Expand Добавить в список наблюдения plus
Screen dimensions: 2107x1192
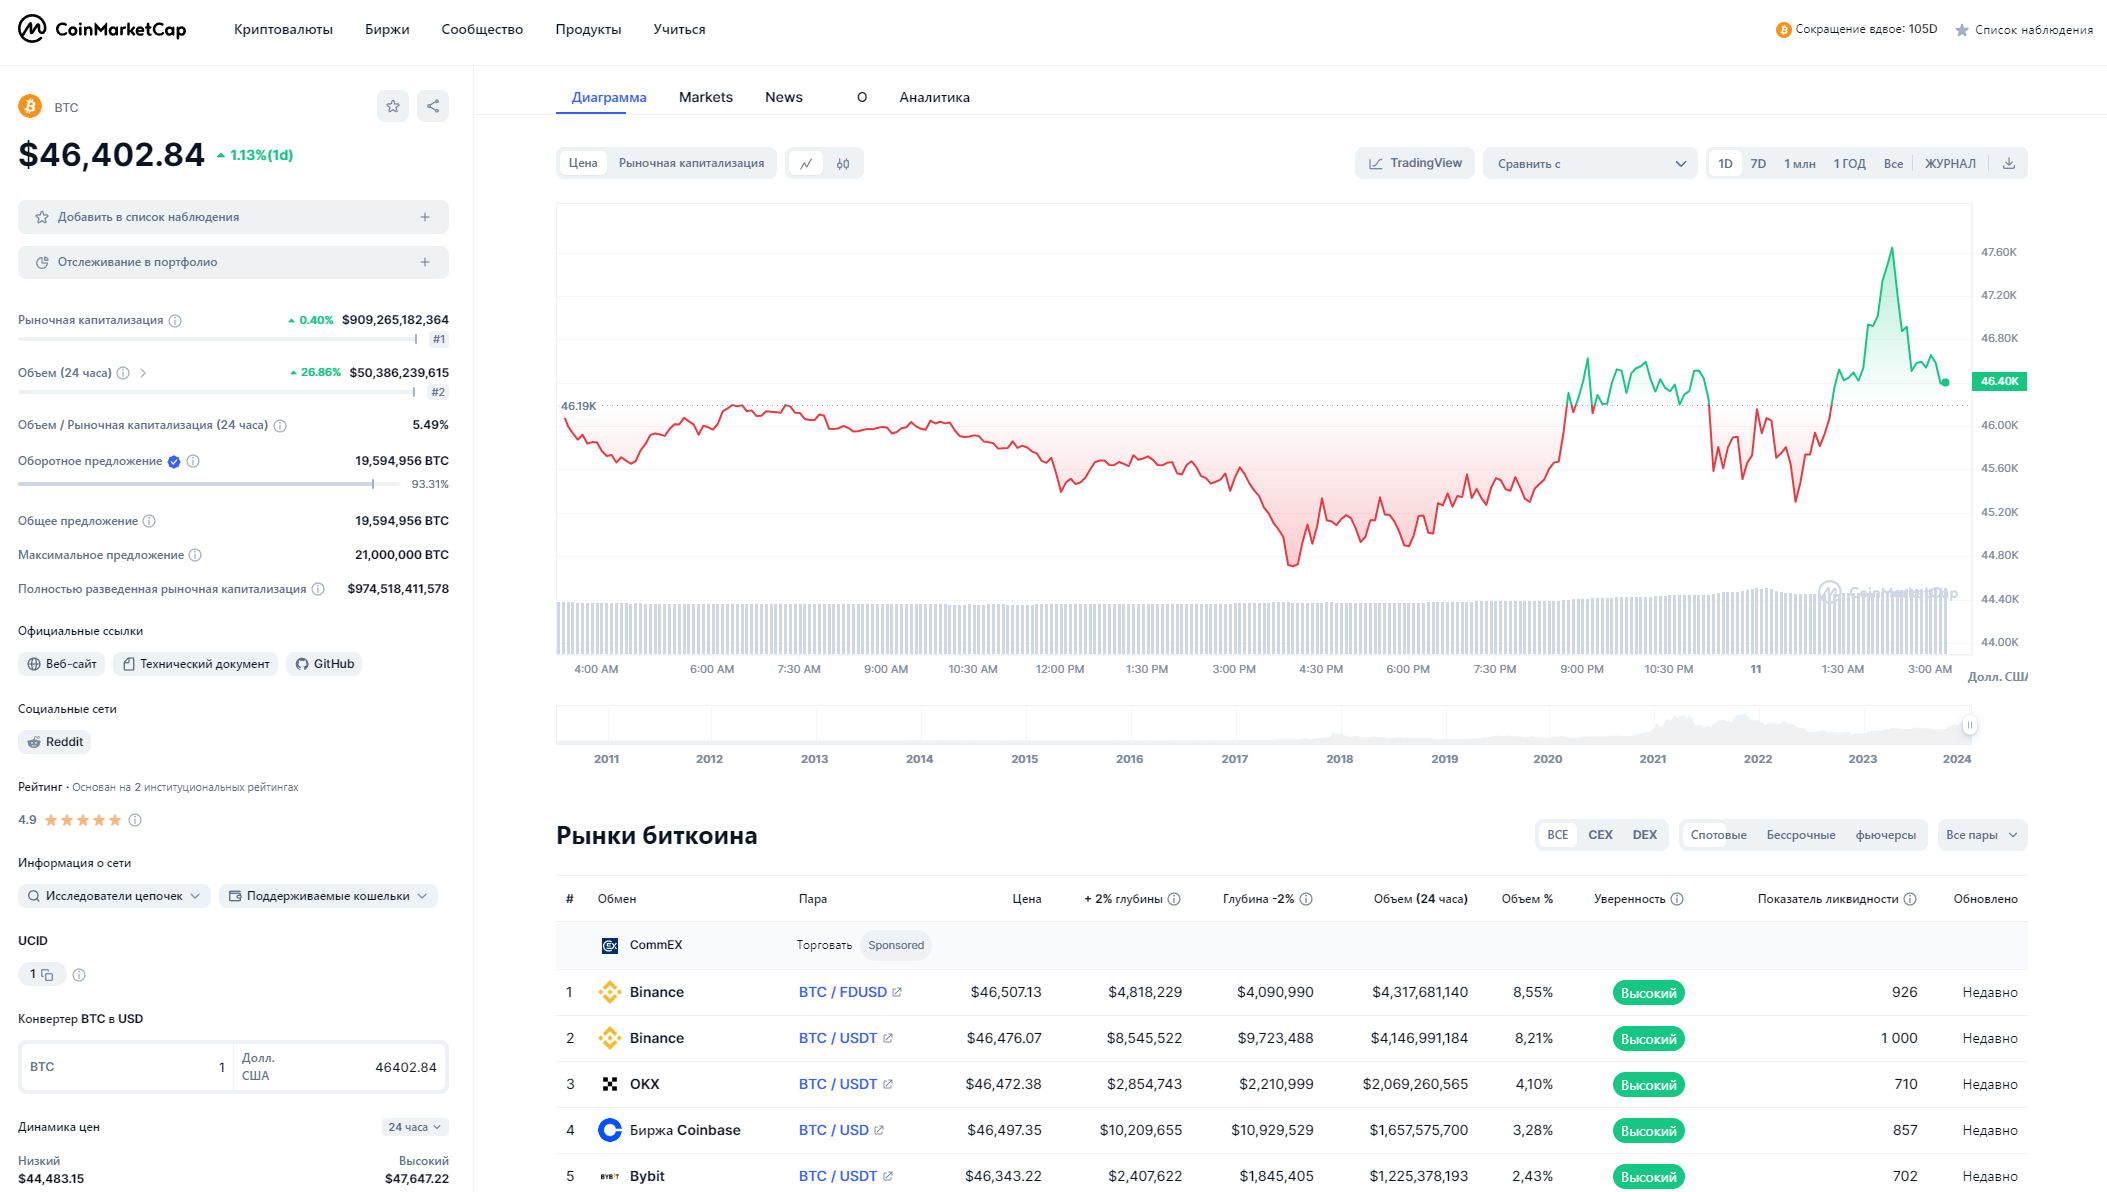(x=425, y=217)
